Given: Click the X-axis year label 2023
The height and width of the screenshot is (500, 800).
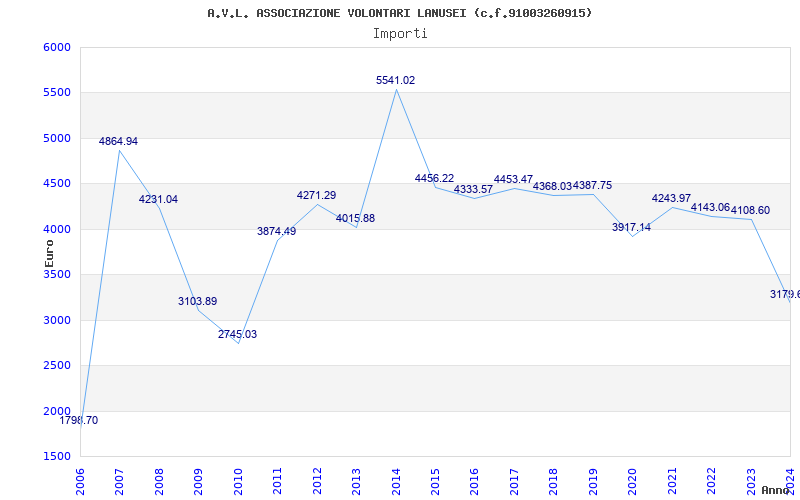Looking at the screenshot, I should (x=751, y=481).
